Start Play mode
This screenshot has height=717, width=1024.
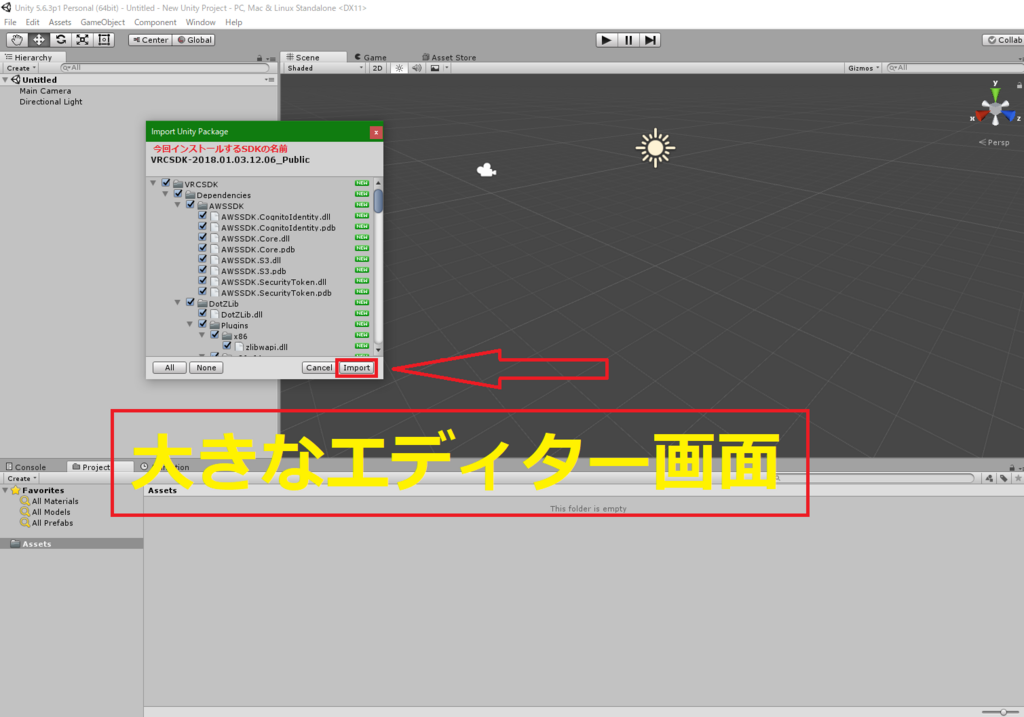[606, 40]
